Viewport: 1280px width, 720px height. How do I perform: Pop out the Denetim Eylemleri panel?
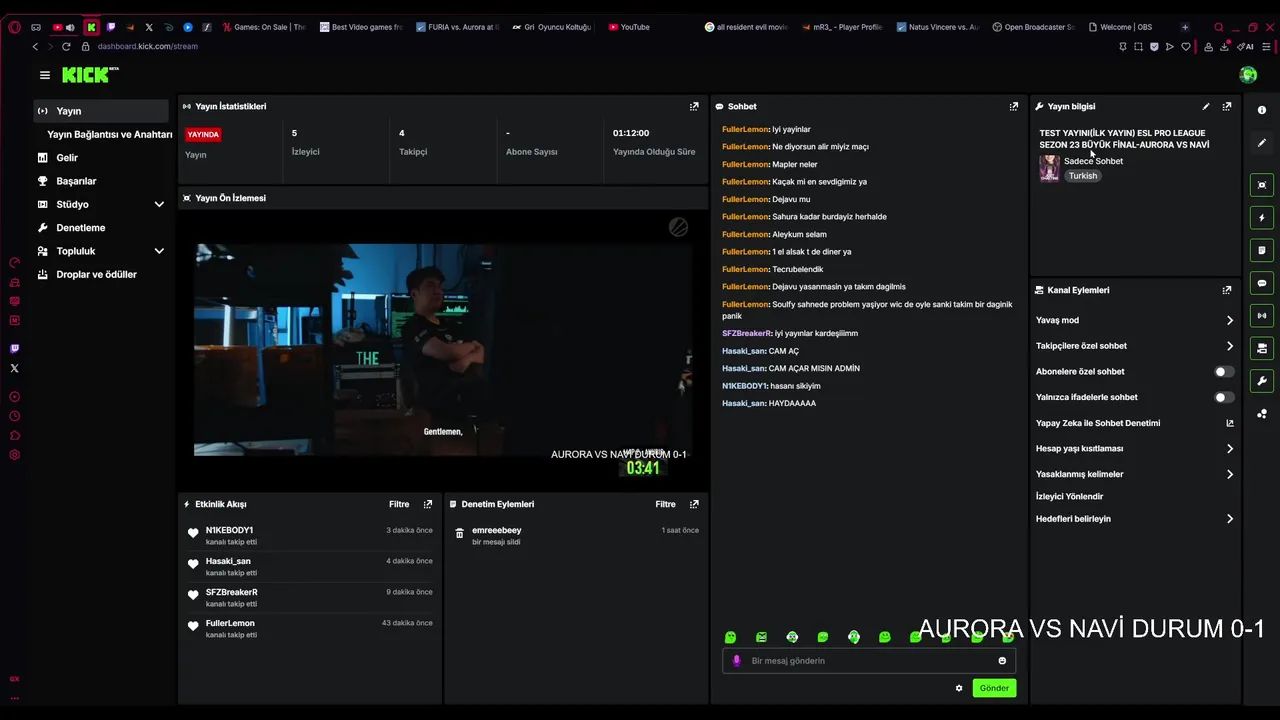tap(694, 504)
